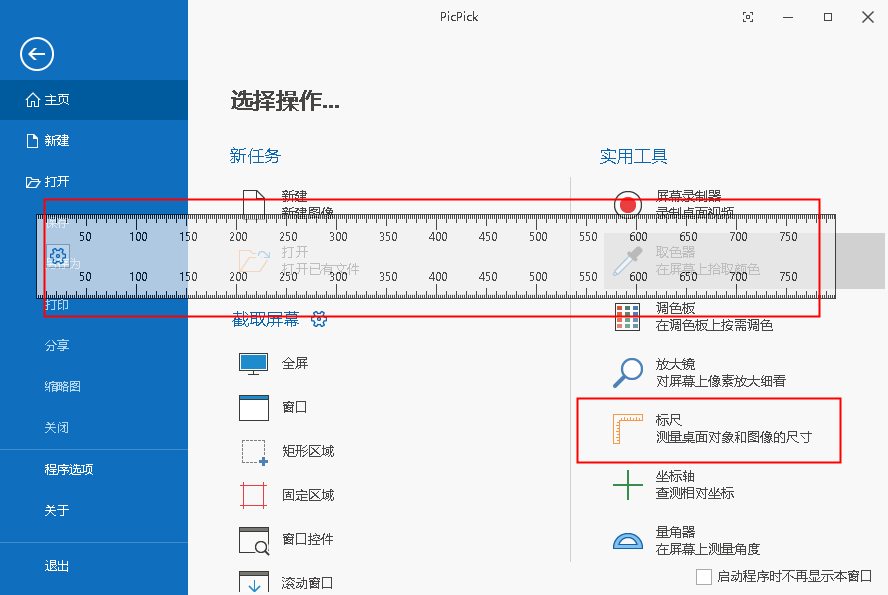Enable 启动程序时不再显示本窗口 checkbox
The height and width of the screenshot is (595, 888).
pos(704,577)
